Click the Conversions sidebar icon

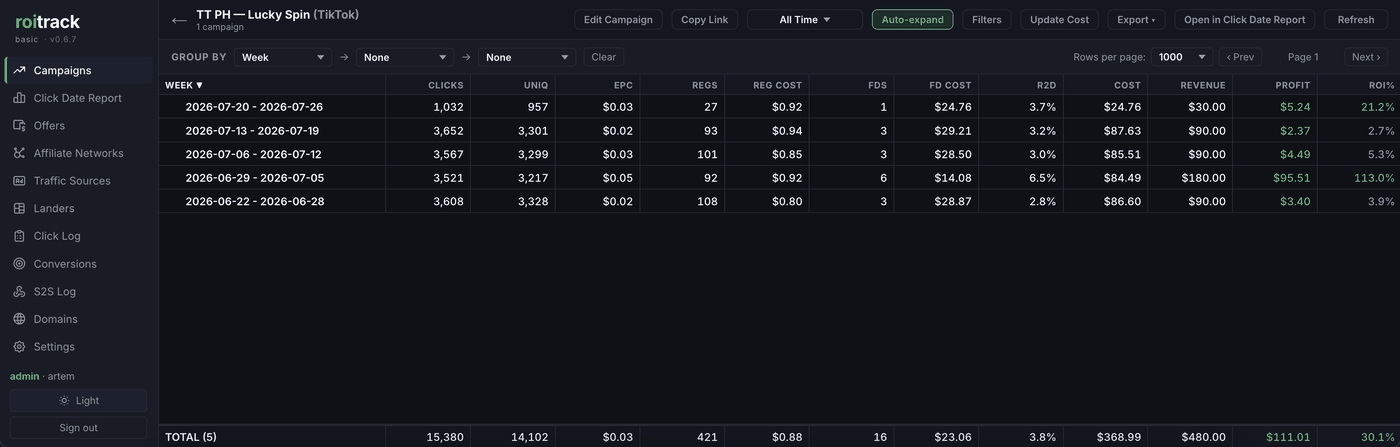tap(19, 264)
